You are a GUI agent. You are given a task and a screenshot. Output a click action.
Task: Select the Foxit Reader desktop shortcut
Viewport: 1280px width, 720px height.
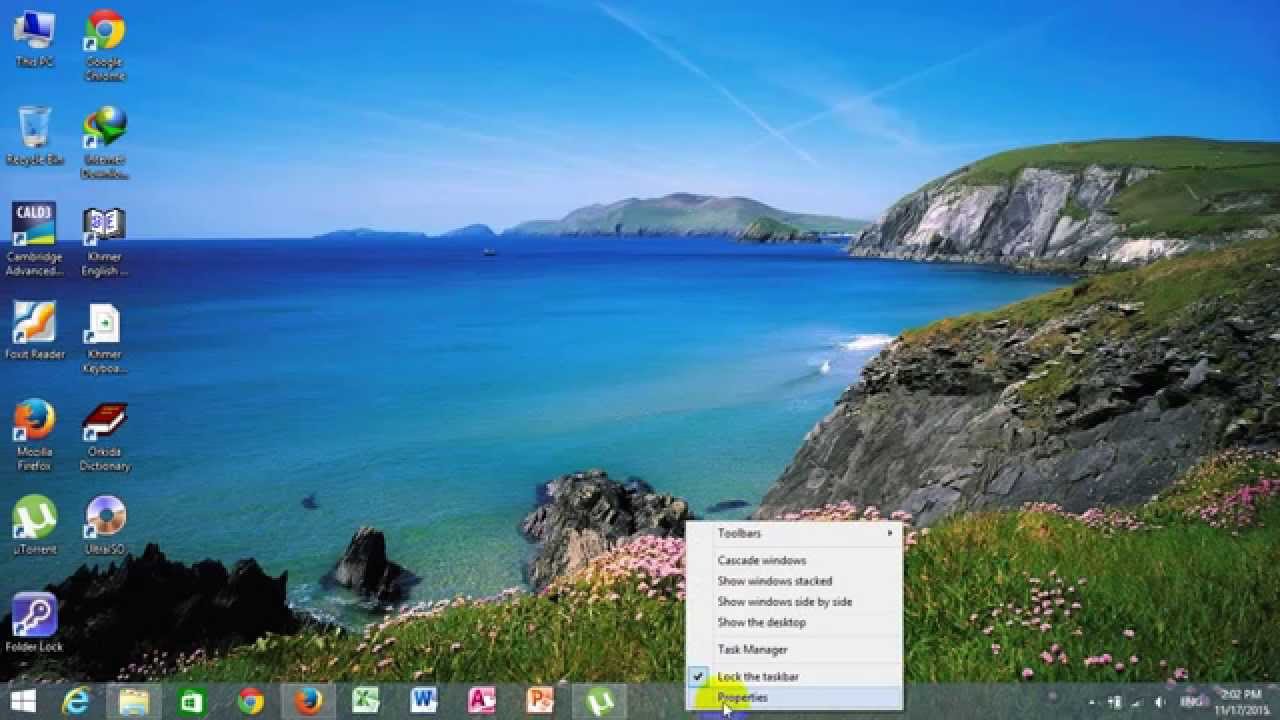[34, 331]
